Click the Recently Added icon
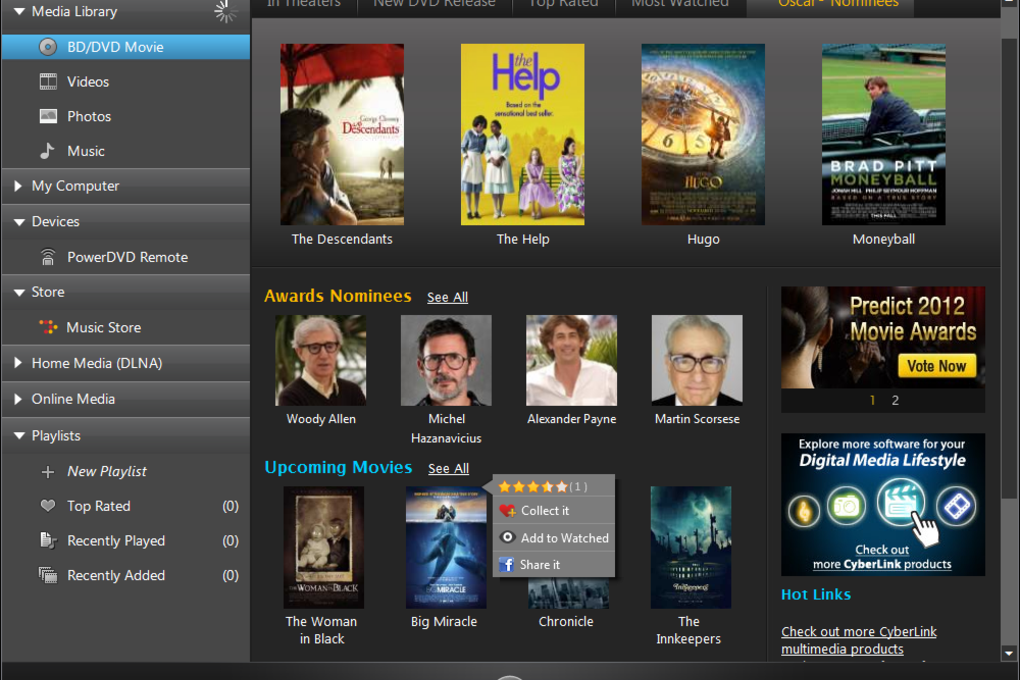The height and width of the screenshot is (680, 1020). point(48,575)
